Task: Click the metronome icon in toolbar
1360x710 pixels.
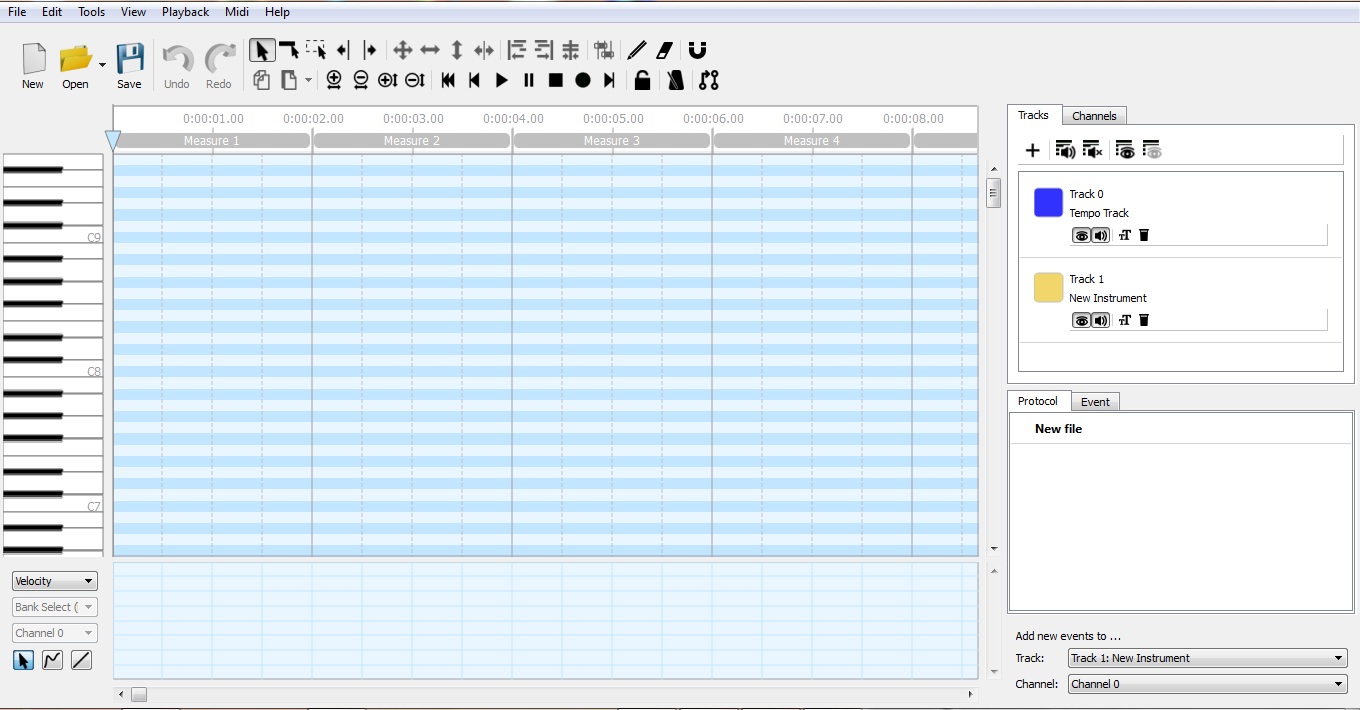Action: click(x=675, y=80)
